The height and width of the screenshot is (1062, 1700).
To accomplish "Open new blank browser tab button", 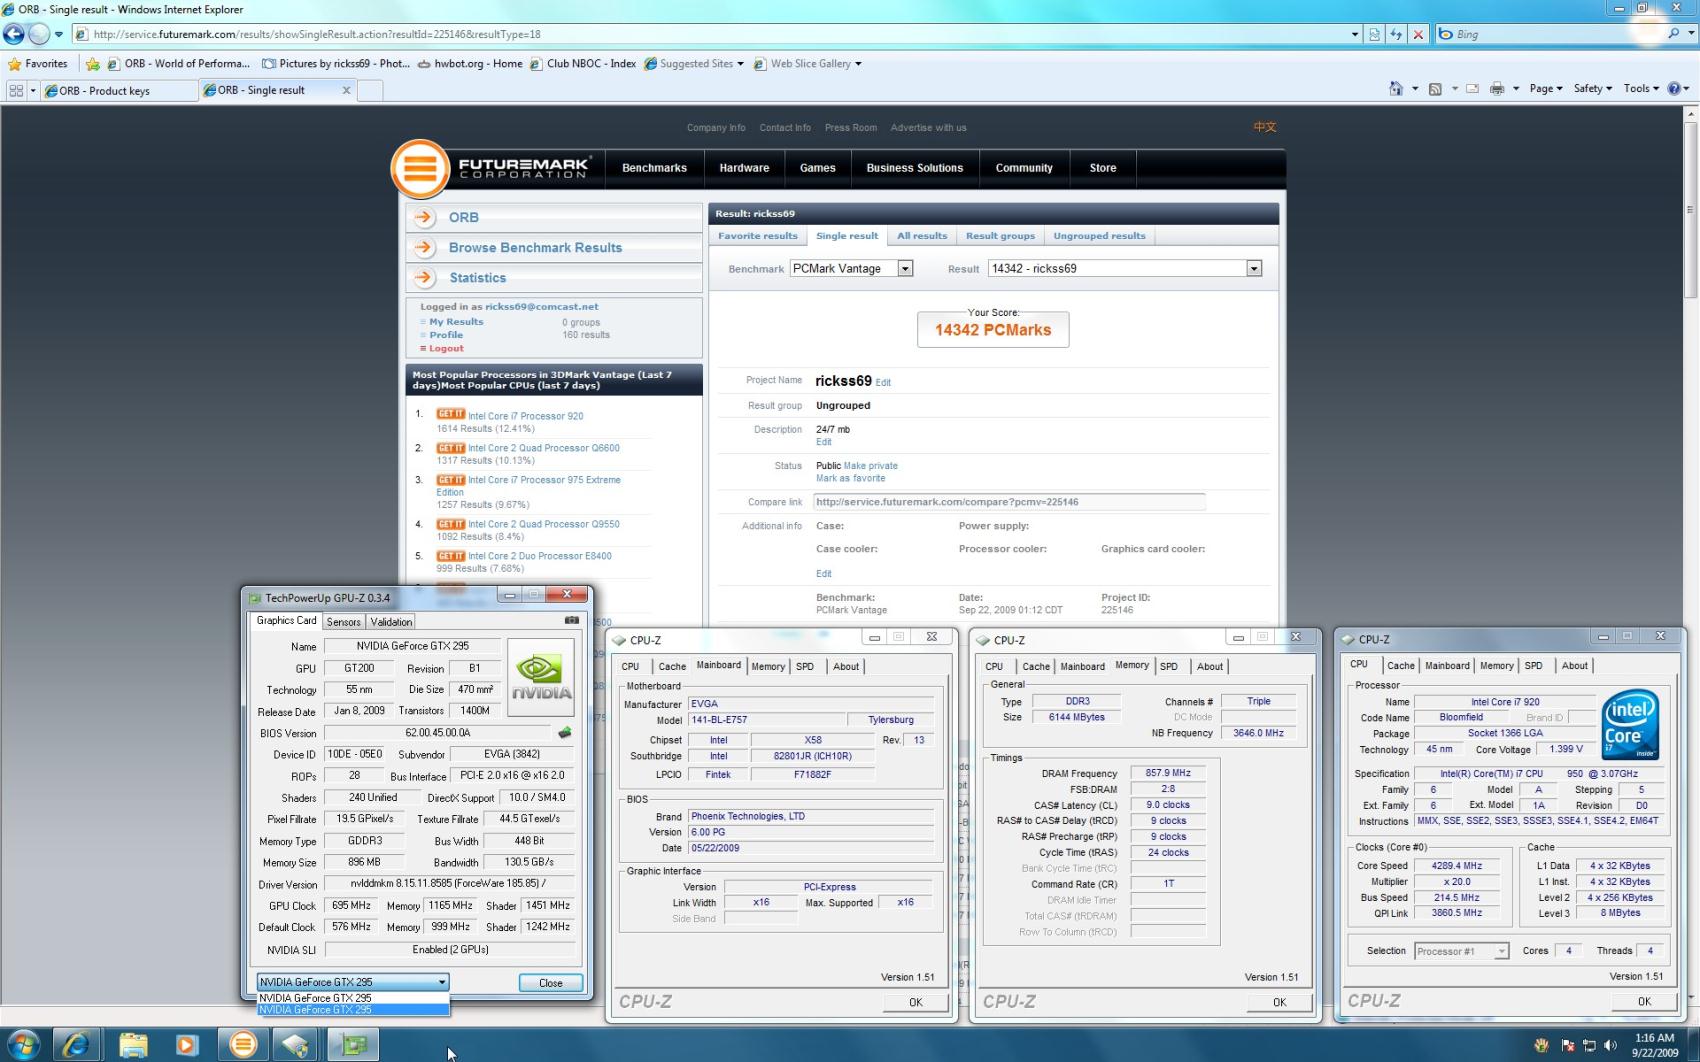I will [370, 90].
